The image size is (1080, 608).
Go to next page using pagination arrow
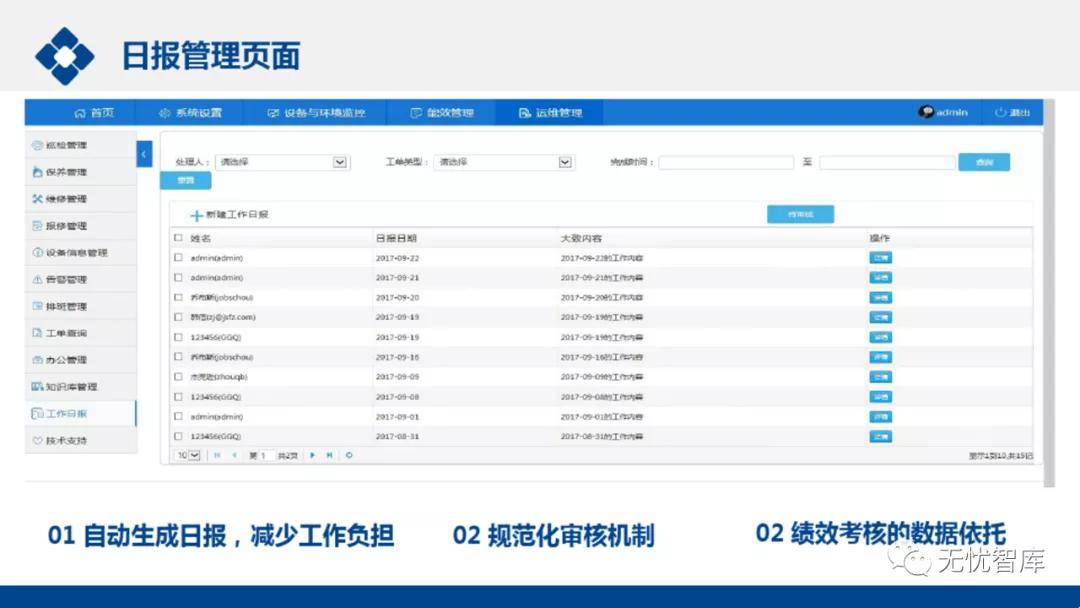click(313, 455)
